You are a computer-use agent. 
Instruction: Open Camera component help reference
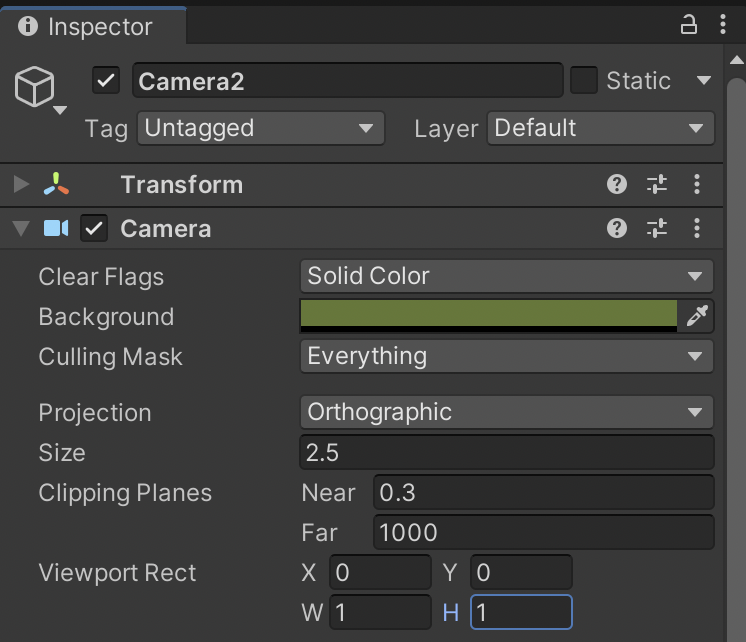click(x=617, y=228)
